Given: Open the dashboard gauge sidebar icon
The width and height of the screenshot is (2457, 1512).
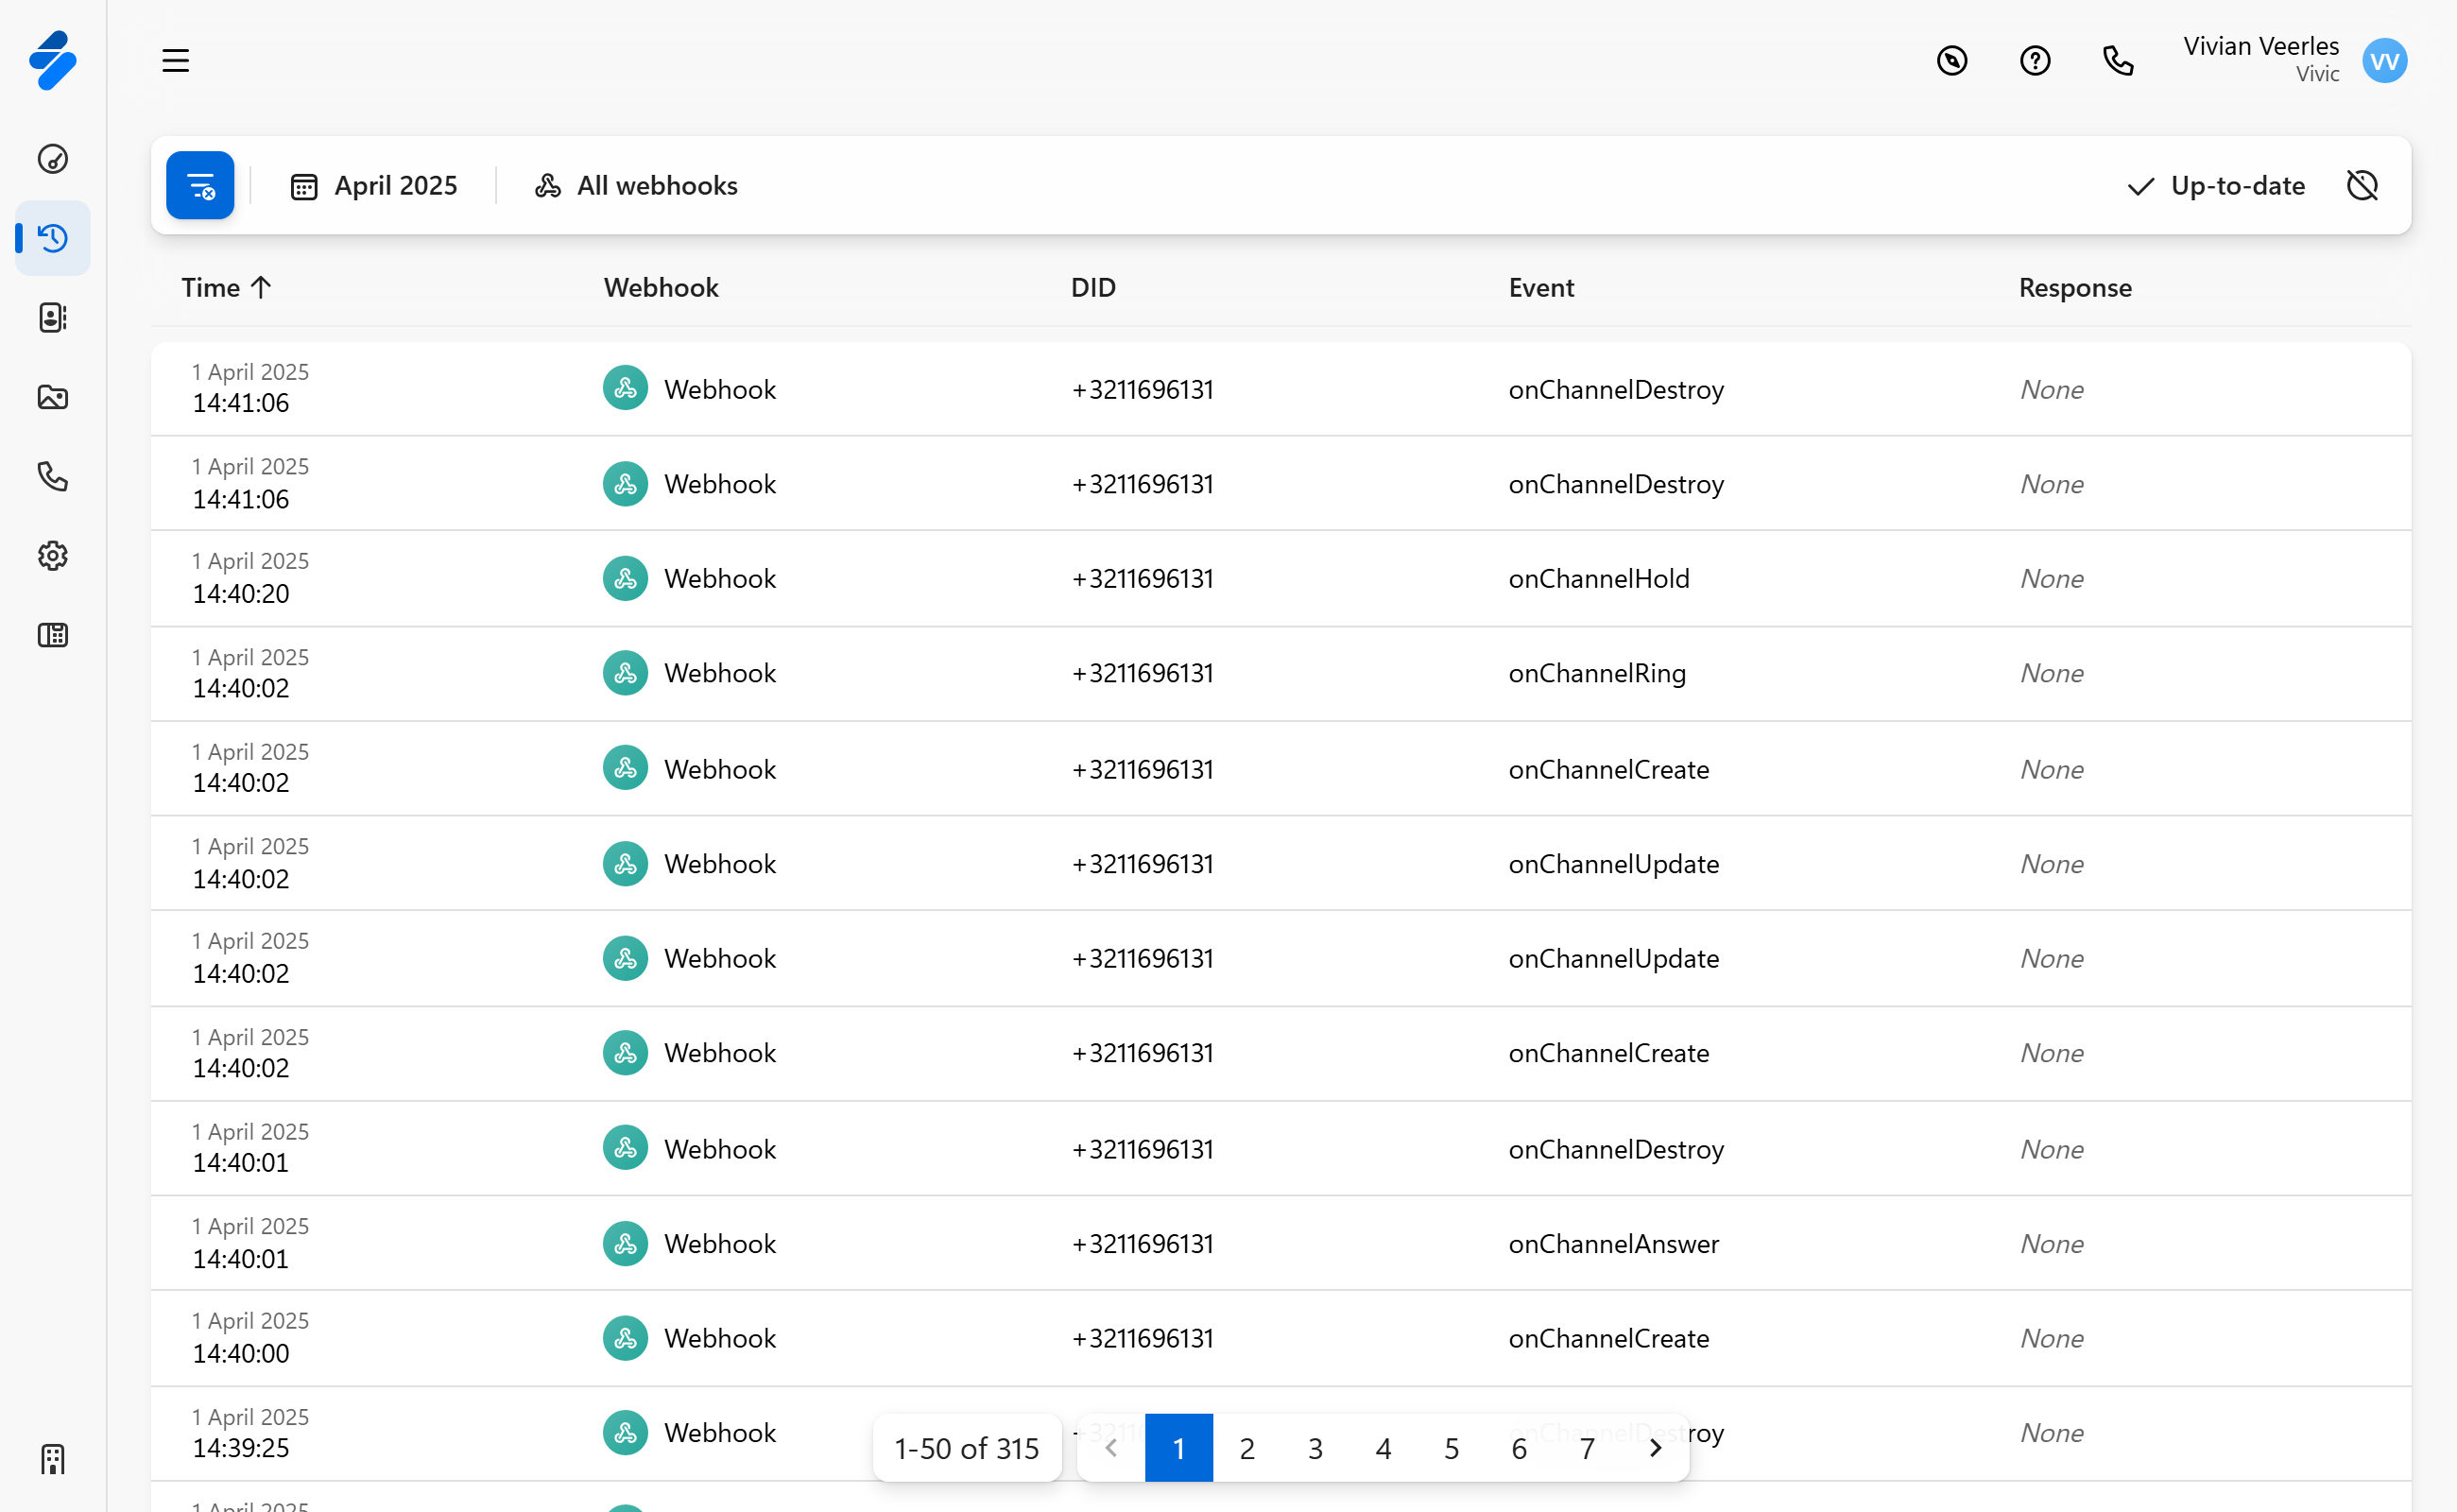Looking at the screenshot, I should [53, 159].
